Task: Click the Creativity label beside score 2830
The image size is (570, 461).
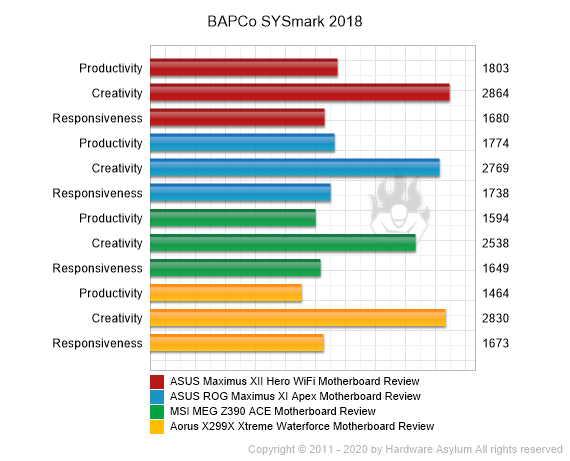Action: [x=117, y=318]
